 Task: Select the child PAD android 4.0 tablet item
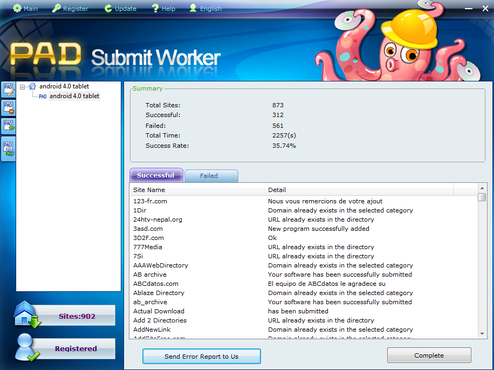point(74,96)
